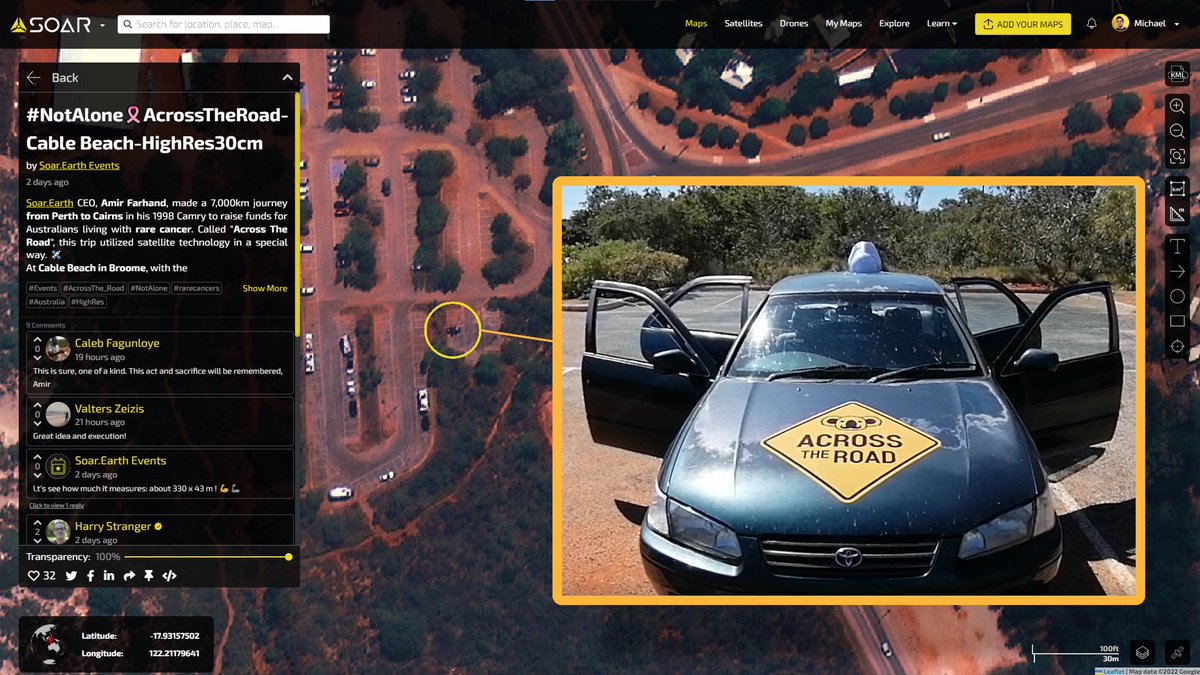Select the ruler distance measurement tool
This screenshot has width=1200, height=675.
pos(1177,214)
